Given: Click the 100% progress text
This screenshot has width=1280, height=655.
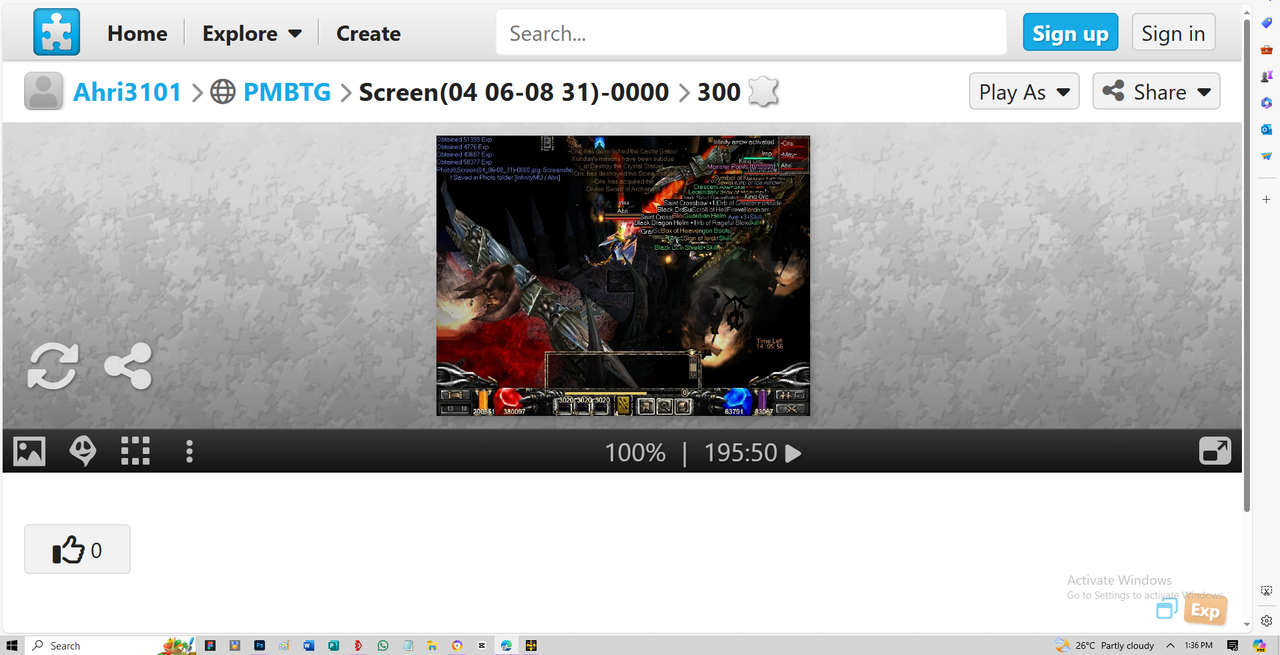Looking at the screenshot, I should pyautogui.click(x=635, y=453).
